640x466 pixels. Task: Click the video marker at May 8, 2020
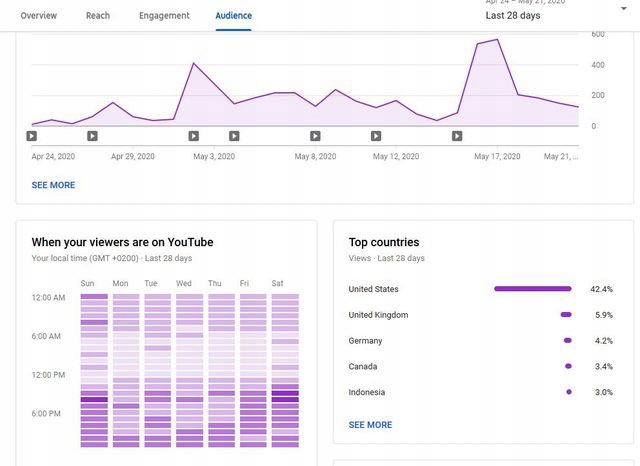point(315,136)
